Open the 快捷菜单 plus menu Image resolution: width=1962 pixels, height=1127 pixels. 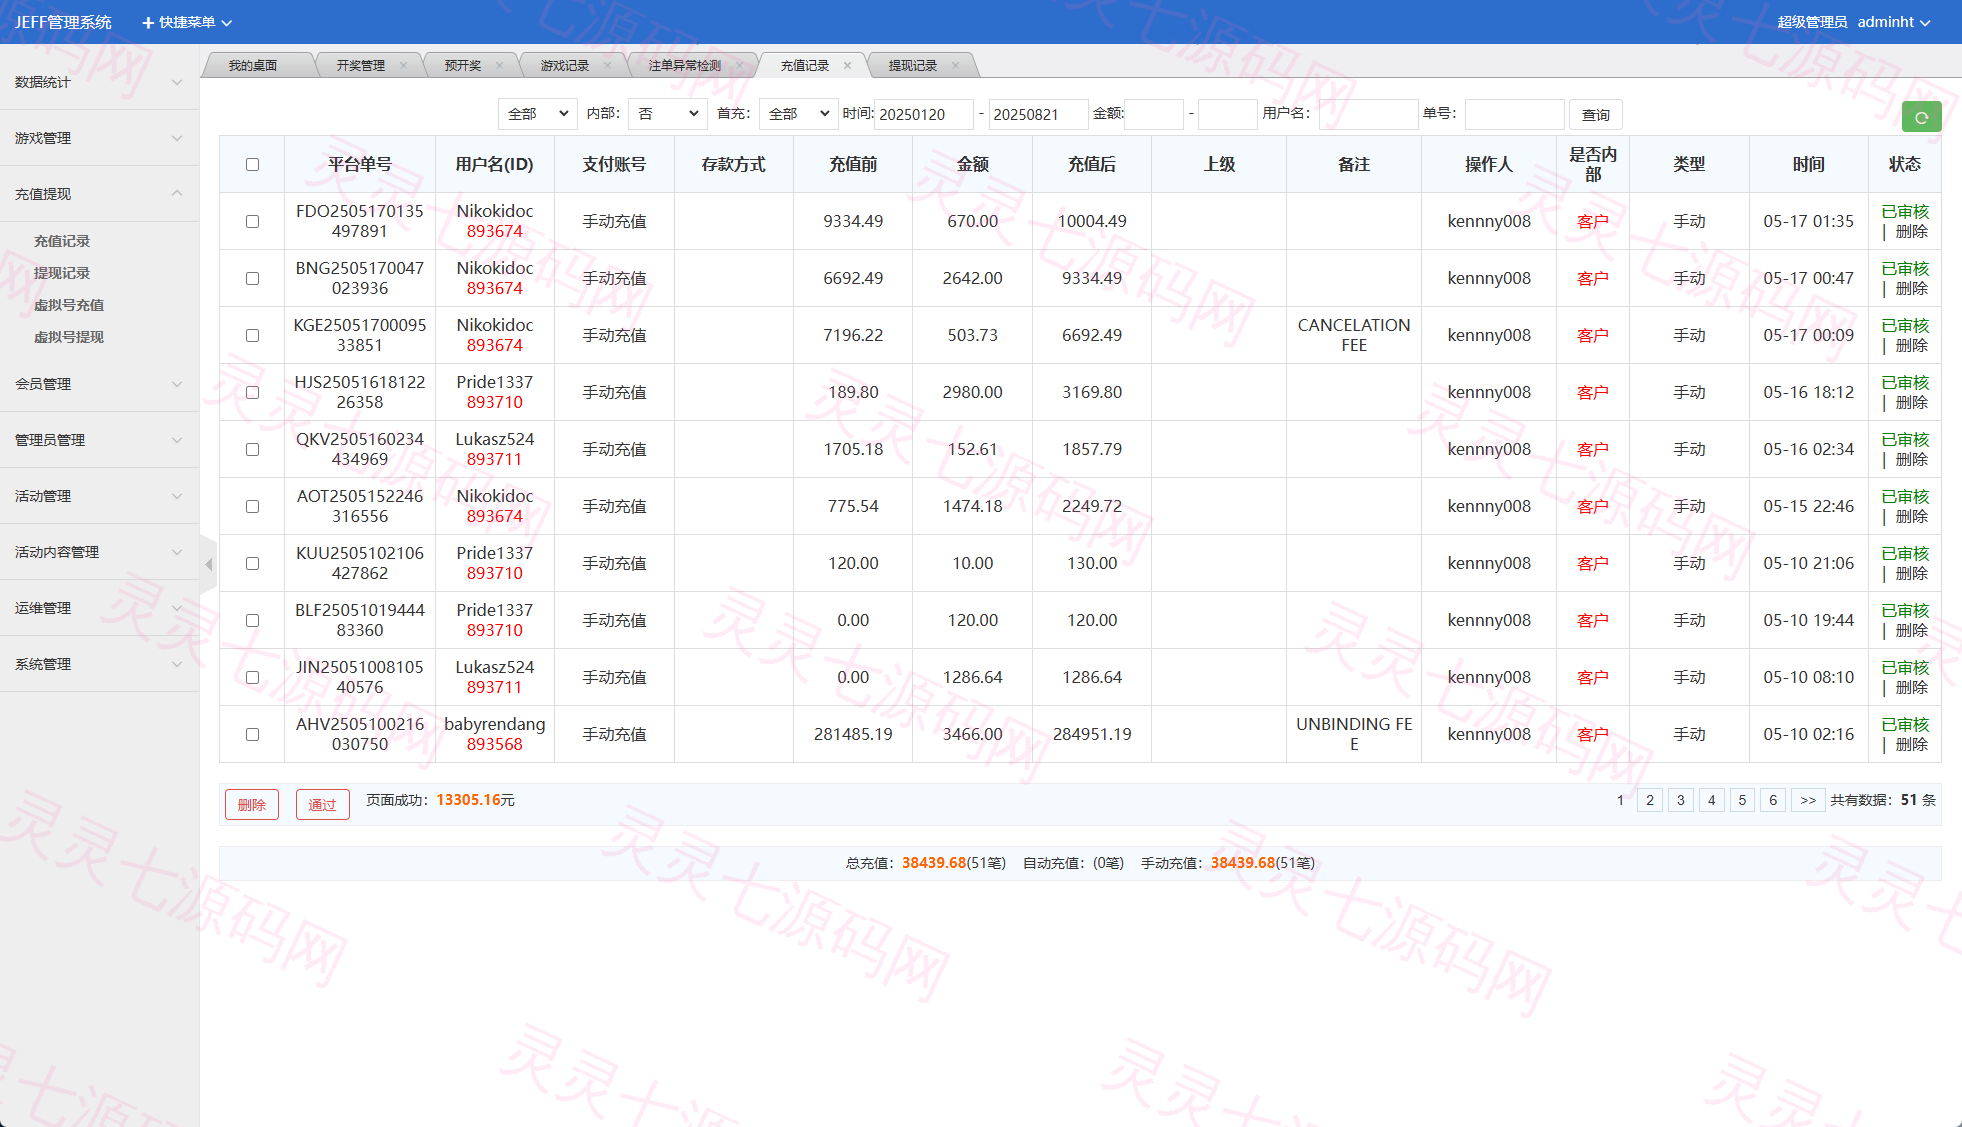[x=187, y=22]
